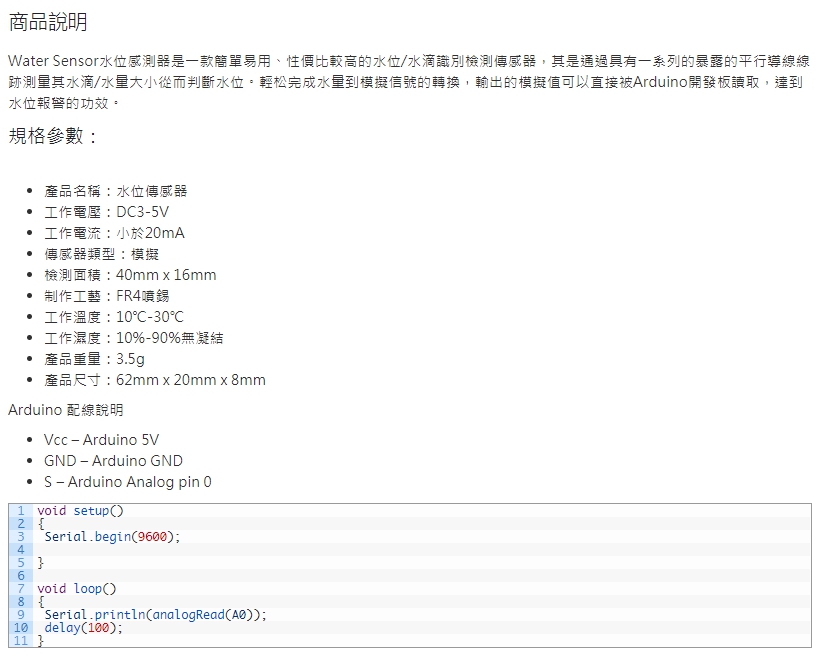Image resolution: width=817 pixels, height=660 pixels.
Task: Click code line void setup()
Action: tap(80, 510)
